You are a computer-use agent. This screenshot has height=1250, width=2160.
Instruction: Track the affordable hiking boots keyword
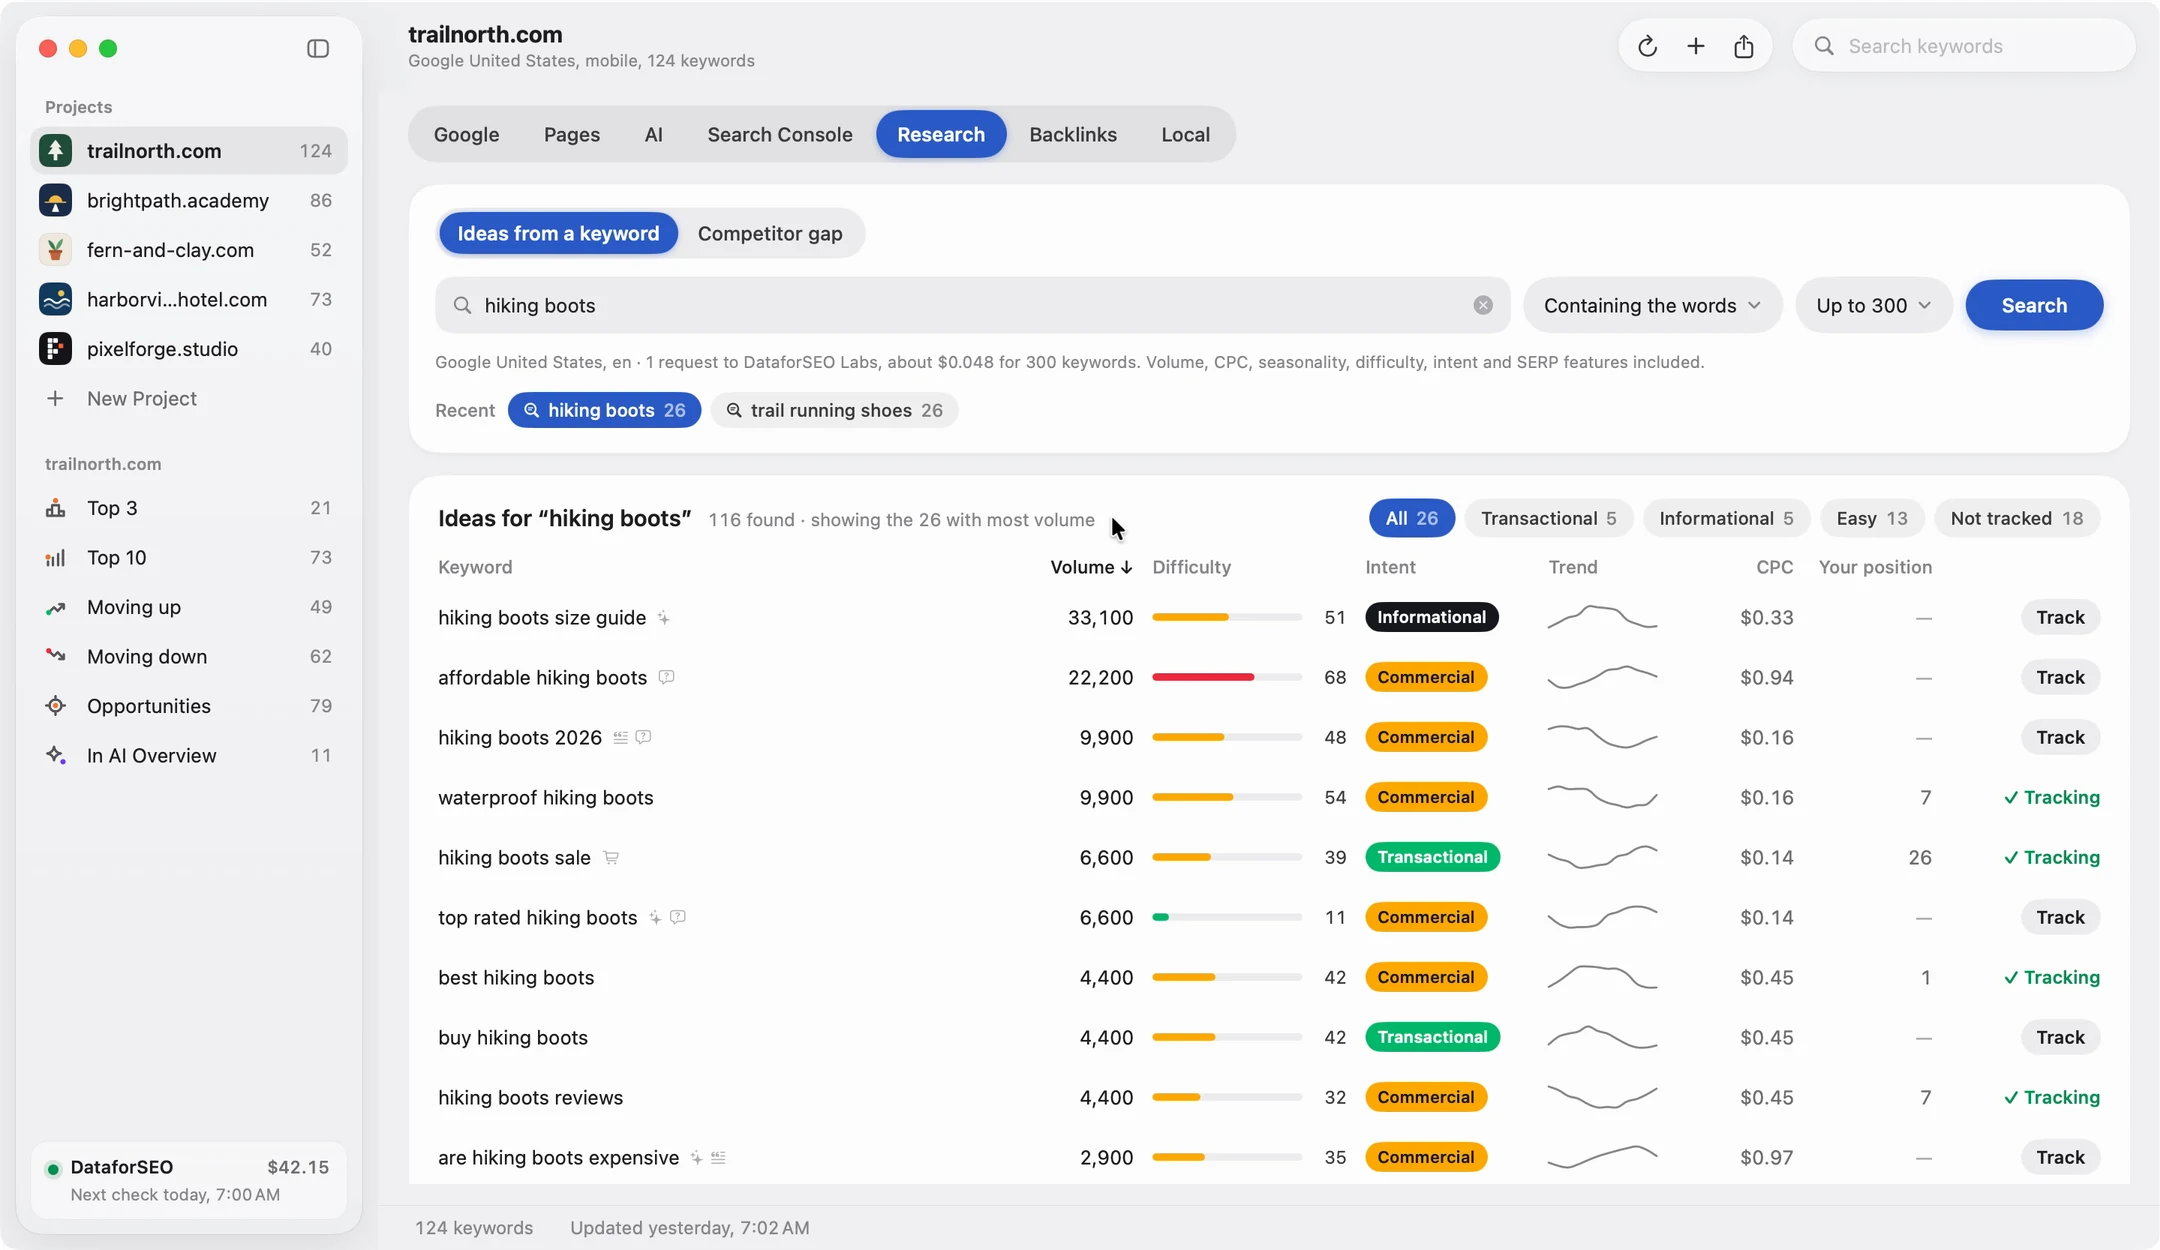pos(2060,677)
